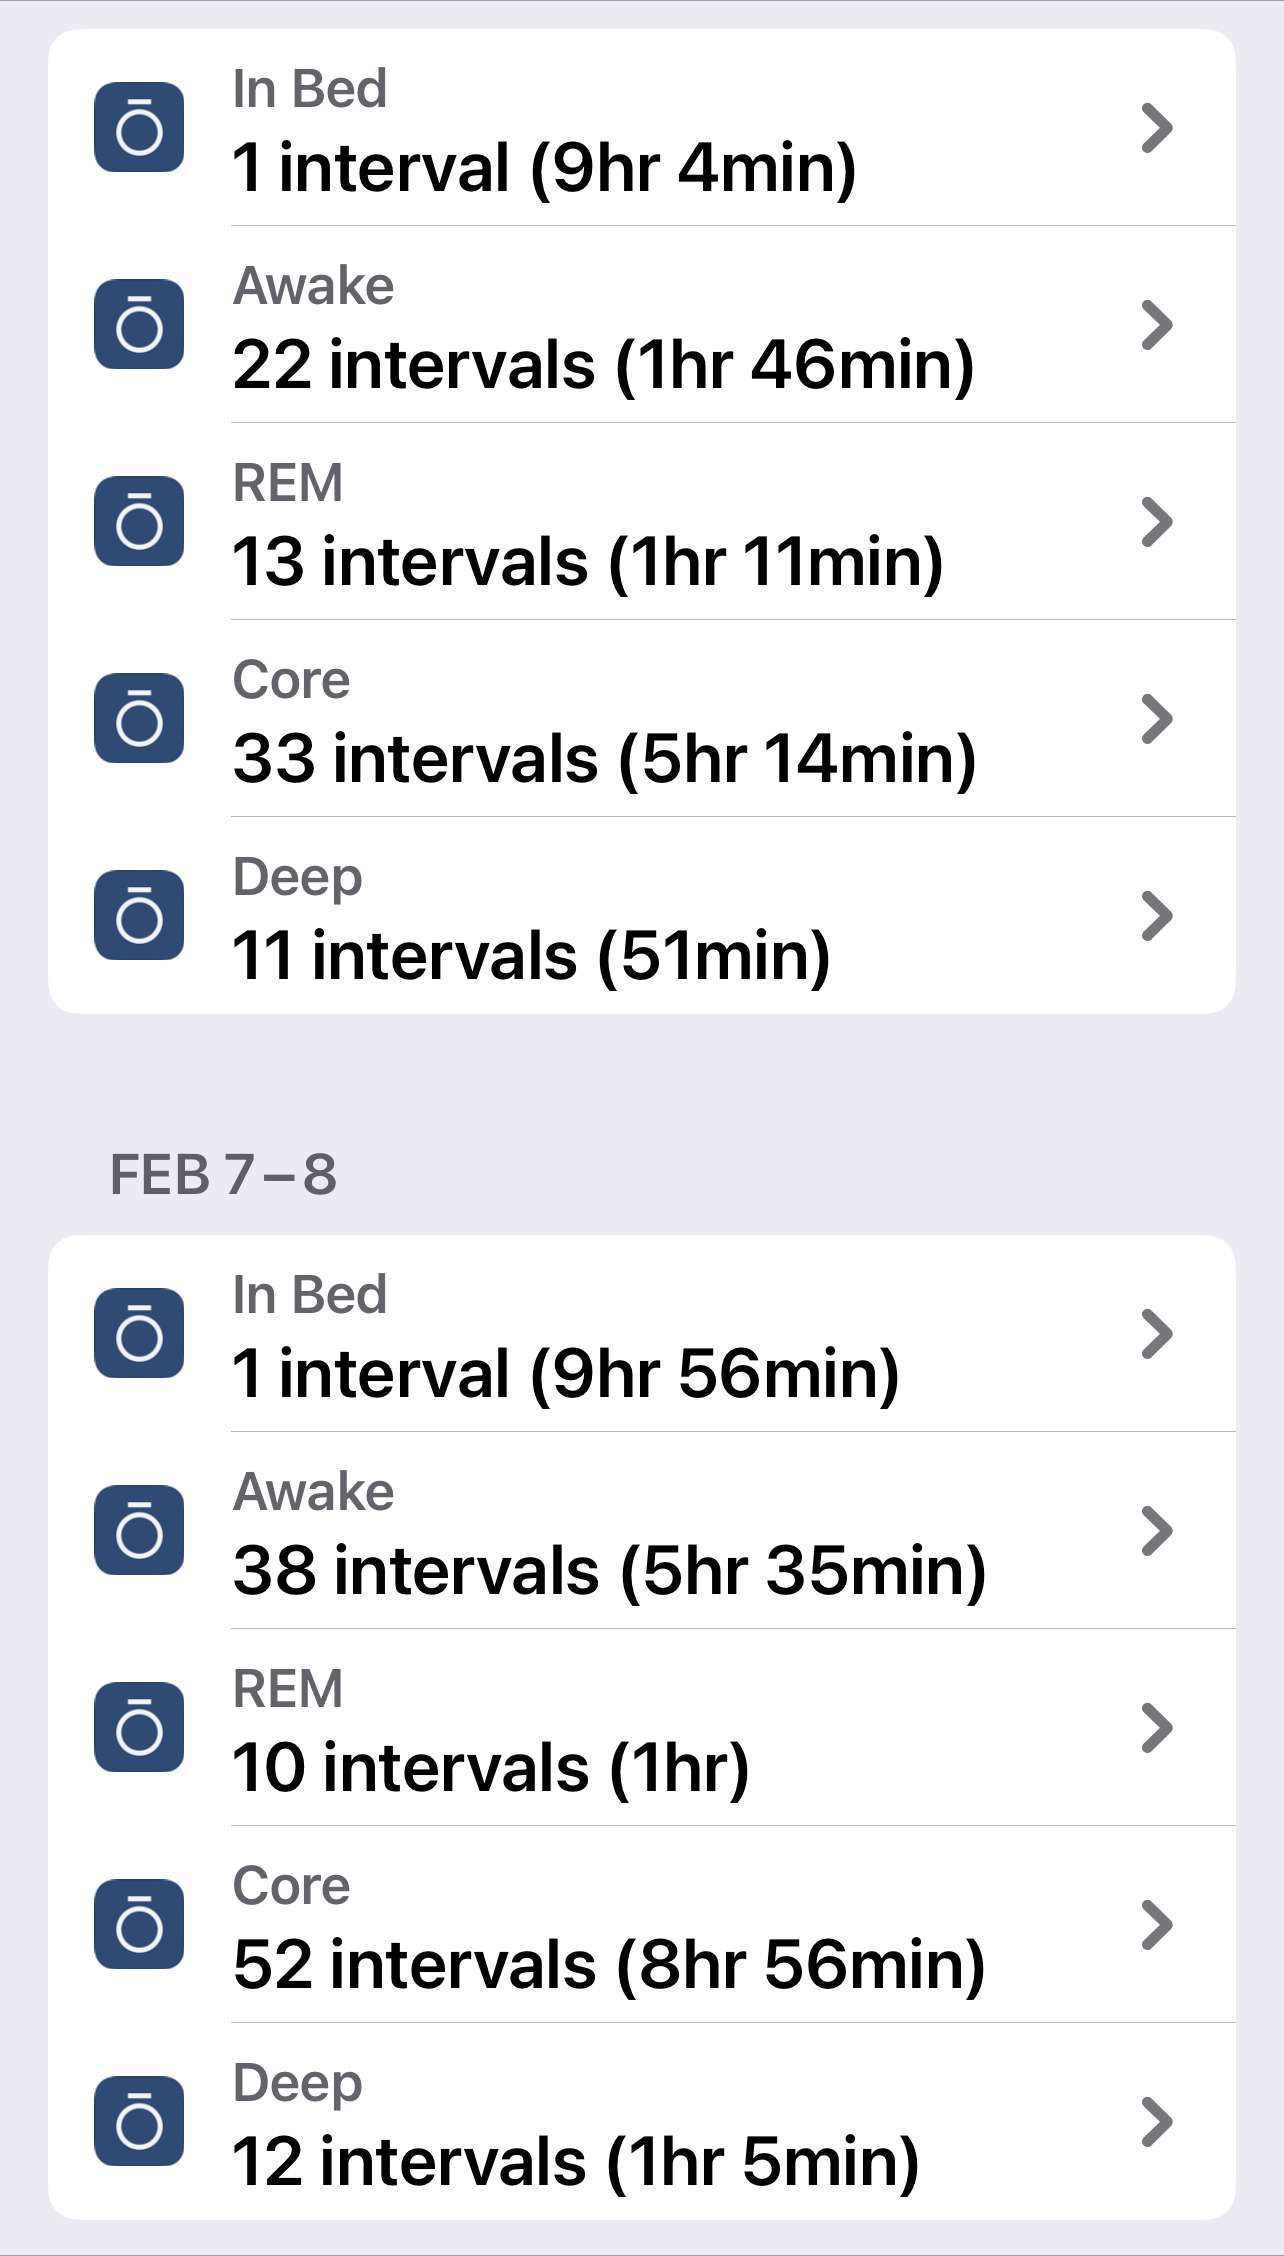This screenshot has width=1284, height=2256.
Task: Open the Awake 38 intervals (5hr 35min) entry
Action: [x=642, y=1531]
